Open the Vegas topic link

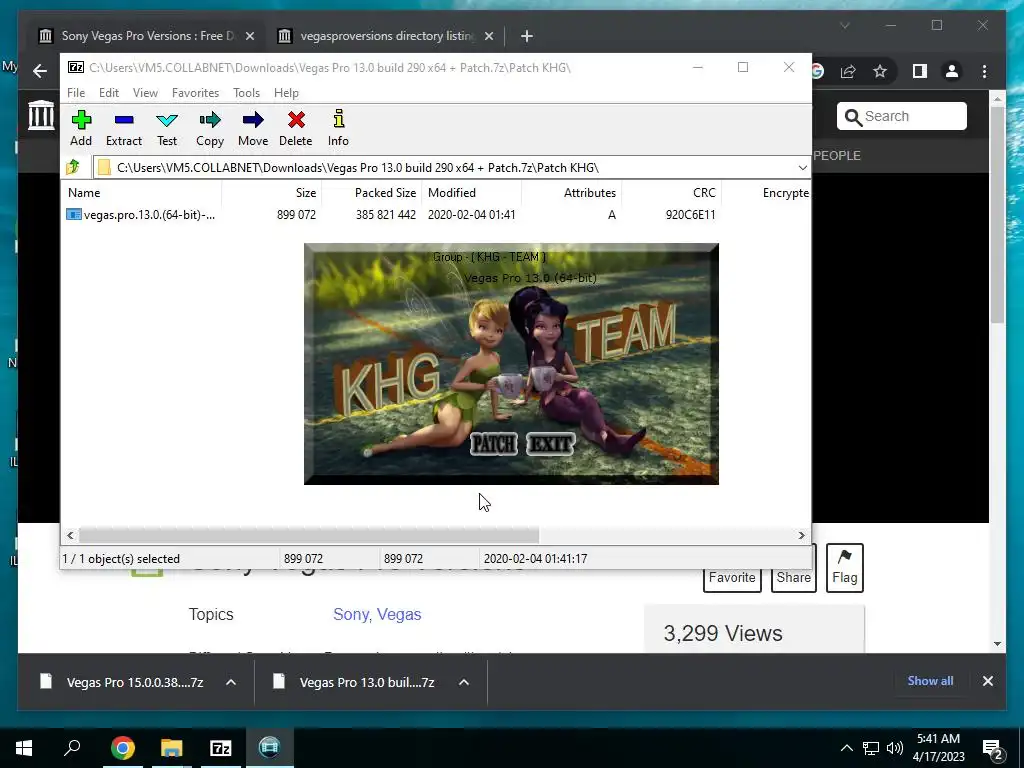pos(399,615)
